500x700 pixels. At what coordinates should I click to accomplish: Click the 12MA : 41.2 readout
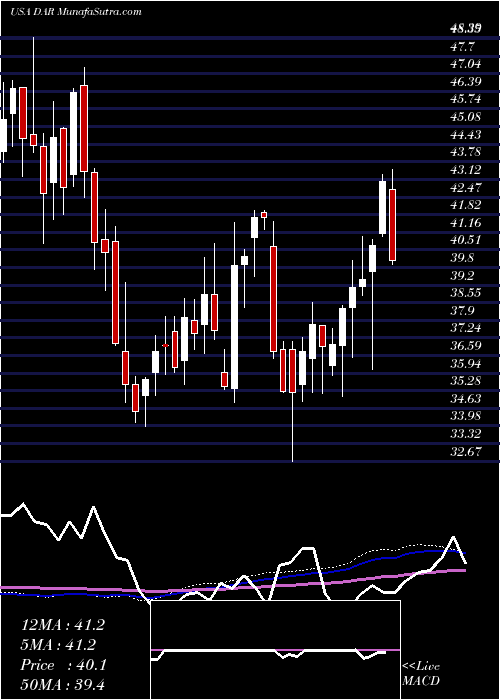[x=62, y=625]
